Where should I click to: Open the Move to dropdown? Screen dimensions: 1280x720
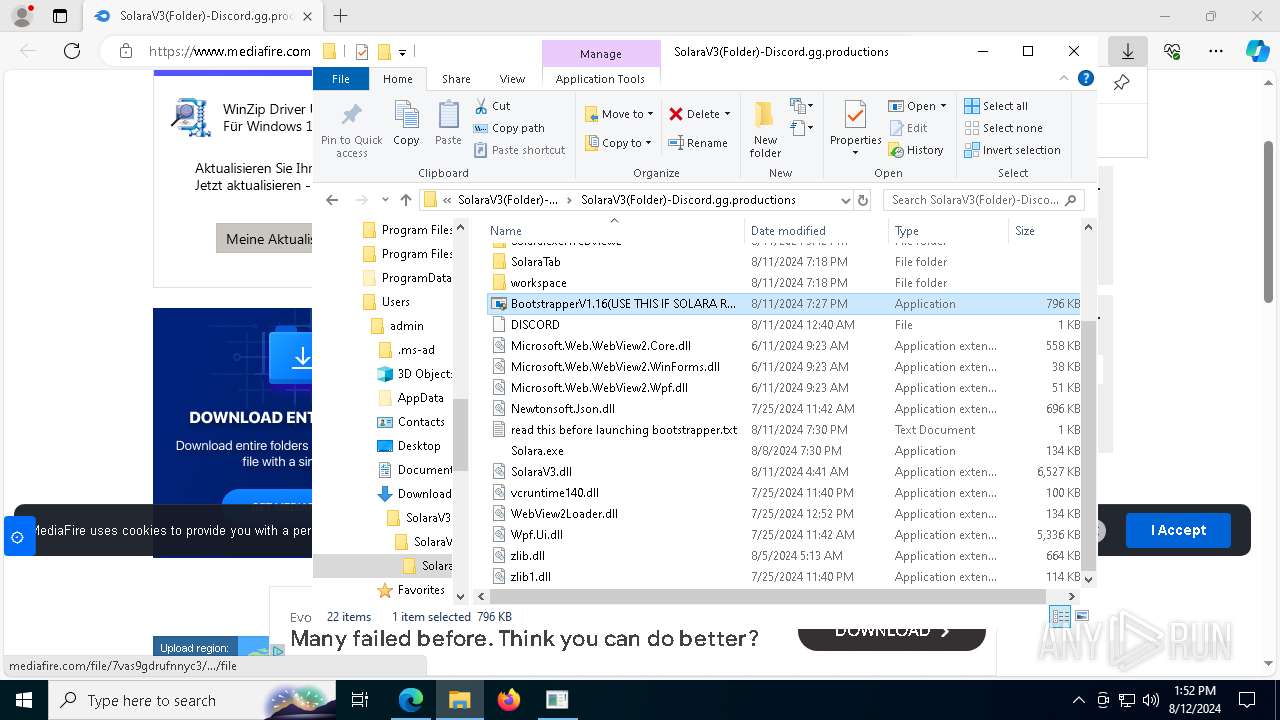[x=619, y=114]
